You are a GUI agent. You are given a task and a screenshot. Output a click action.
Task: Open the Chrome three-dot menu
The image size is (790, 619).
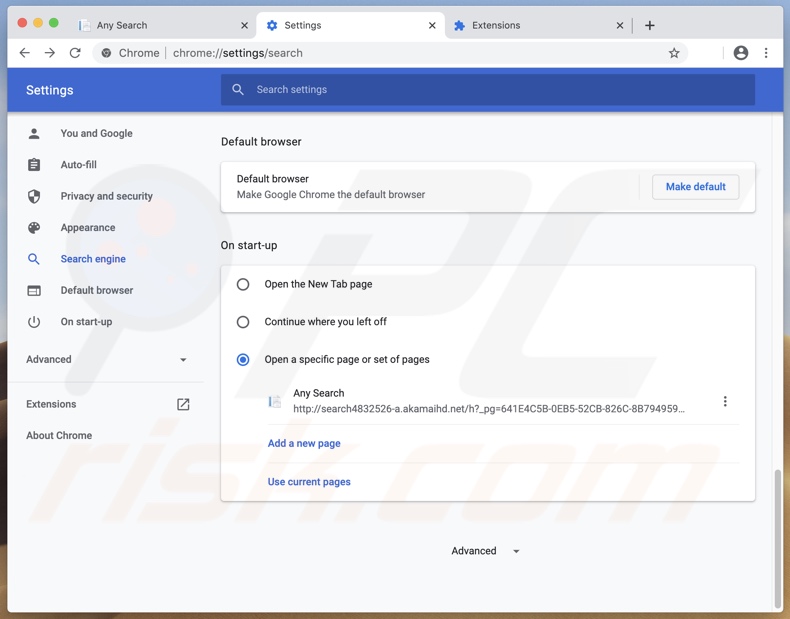[x=766, y=53]
